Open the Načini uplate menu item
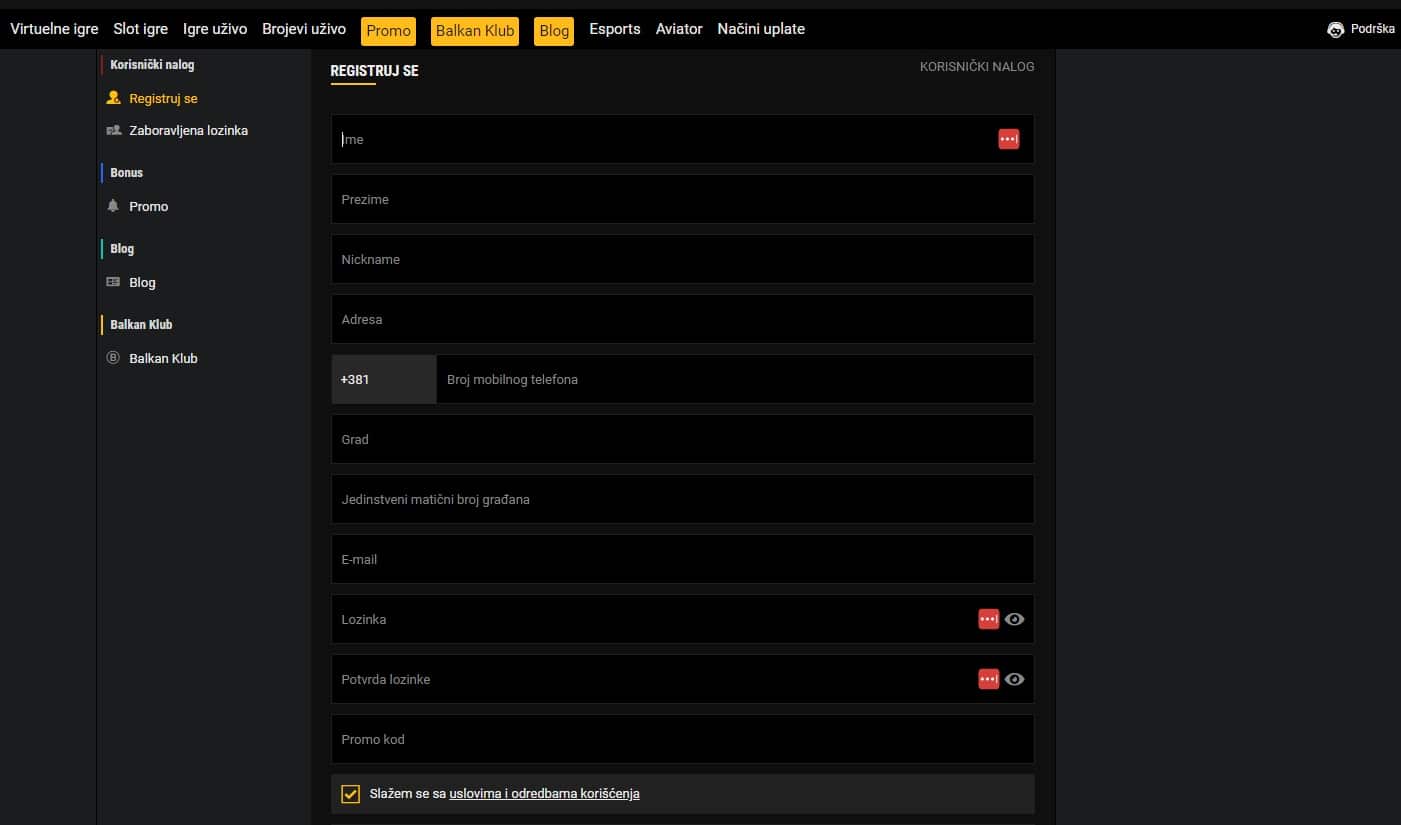Viewport: 1401px width, 825px height. [761, 29]
